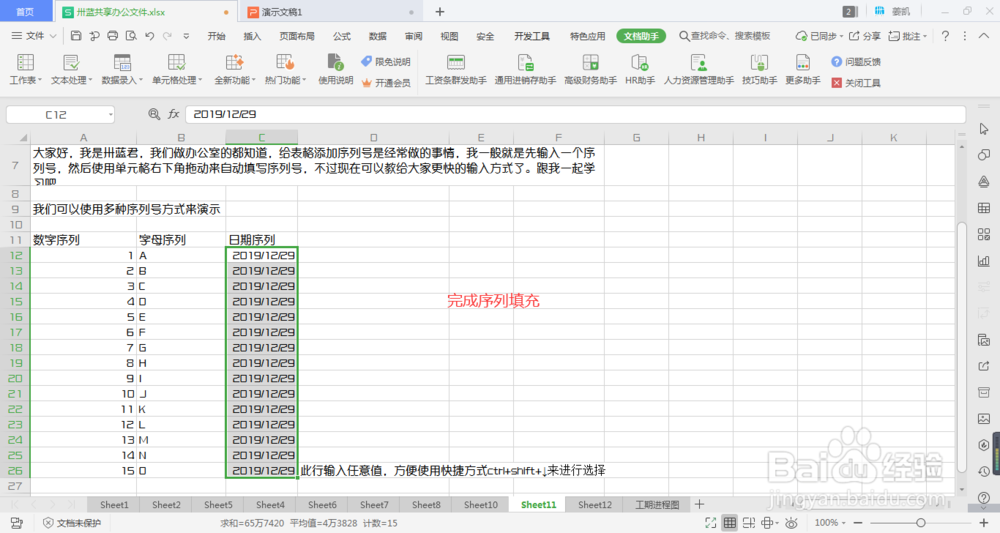The width and height of the screenshot is (1000, 533).
Task: Click the zoom in plus button
Action: point(983,523)
